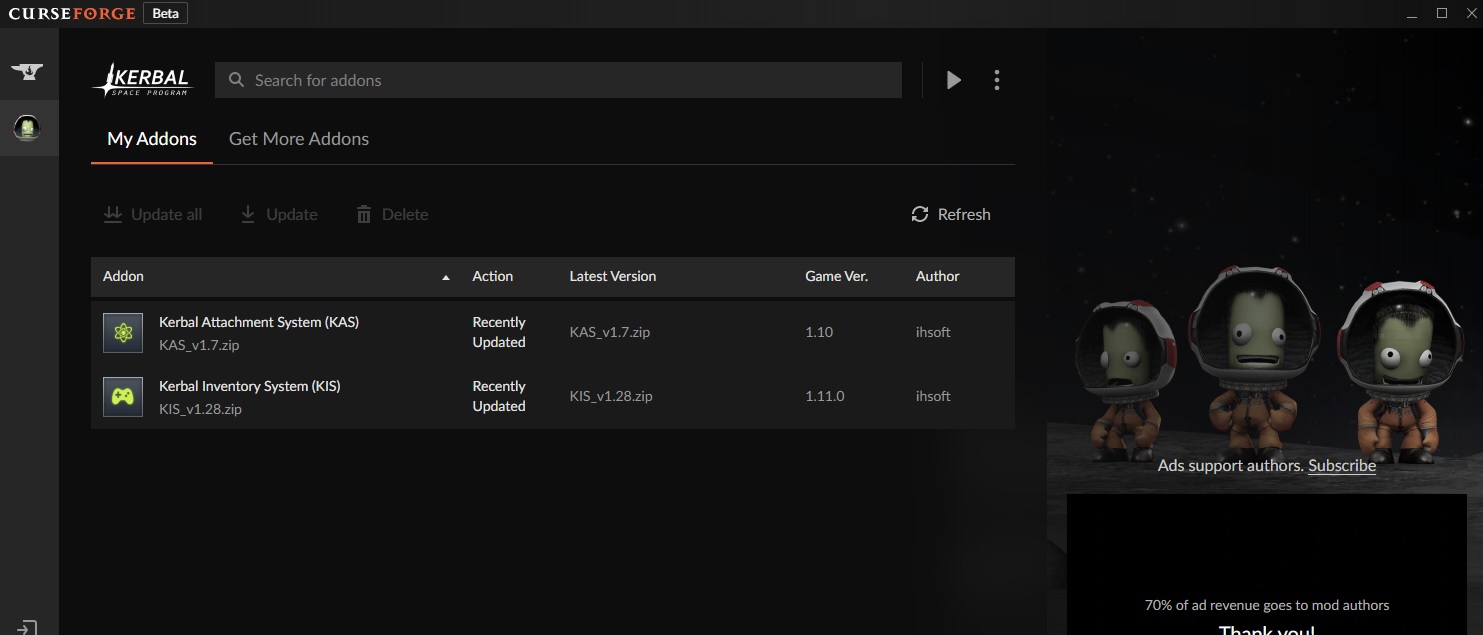Click the Kerbal Space Program logo
The image size is (1483, 635).
141,80
